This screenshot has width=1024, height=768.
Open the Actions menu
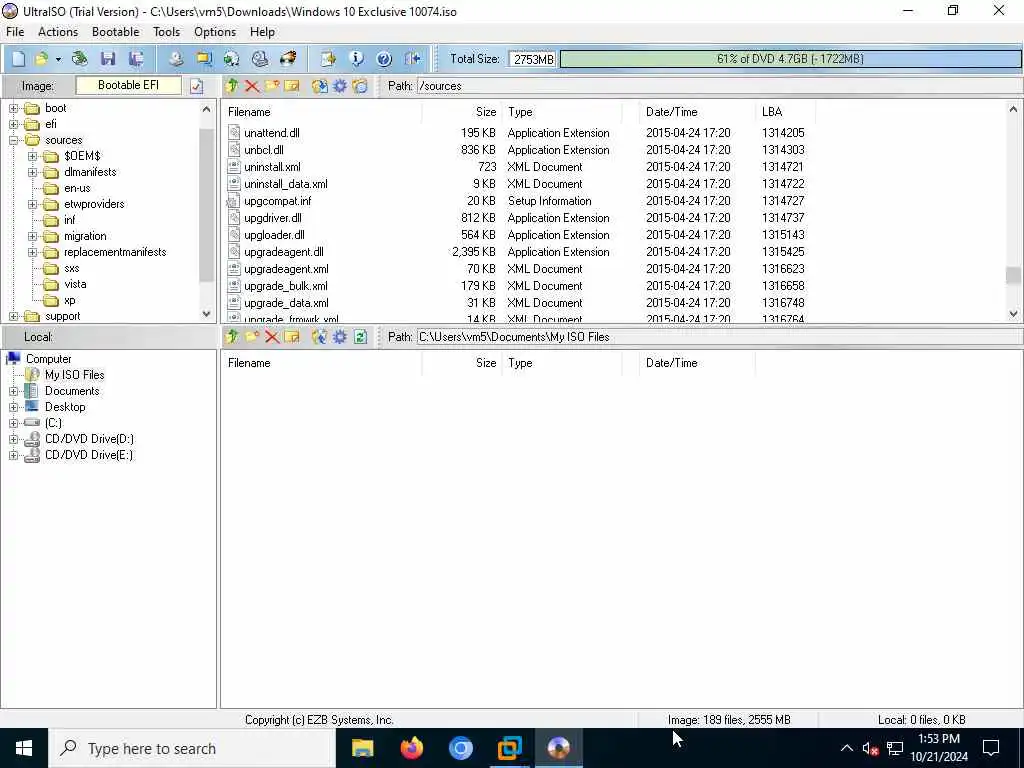pos(57,31)
